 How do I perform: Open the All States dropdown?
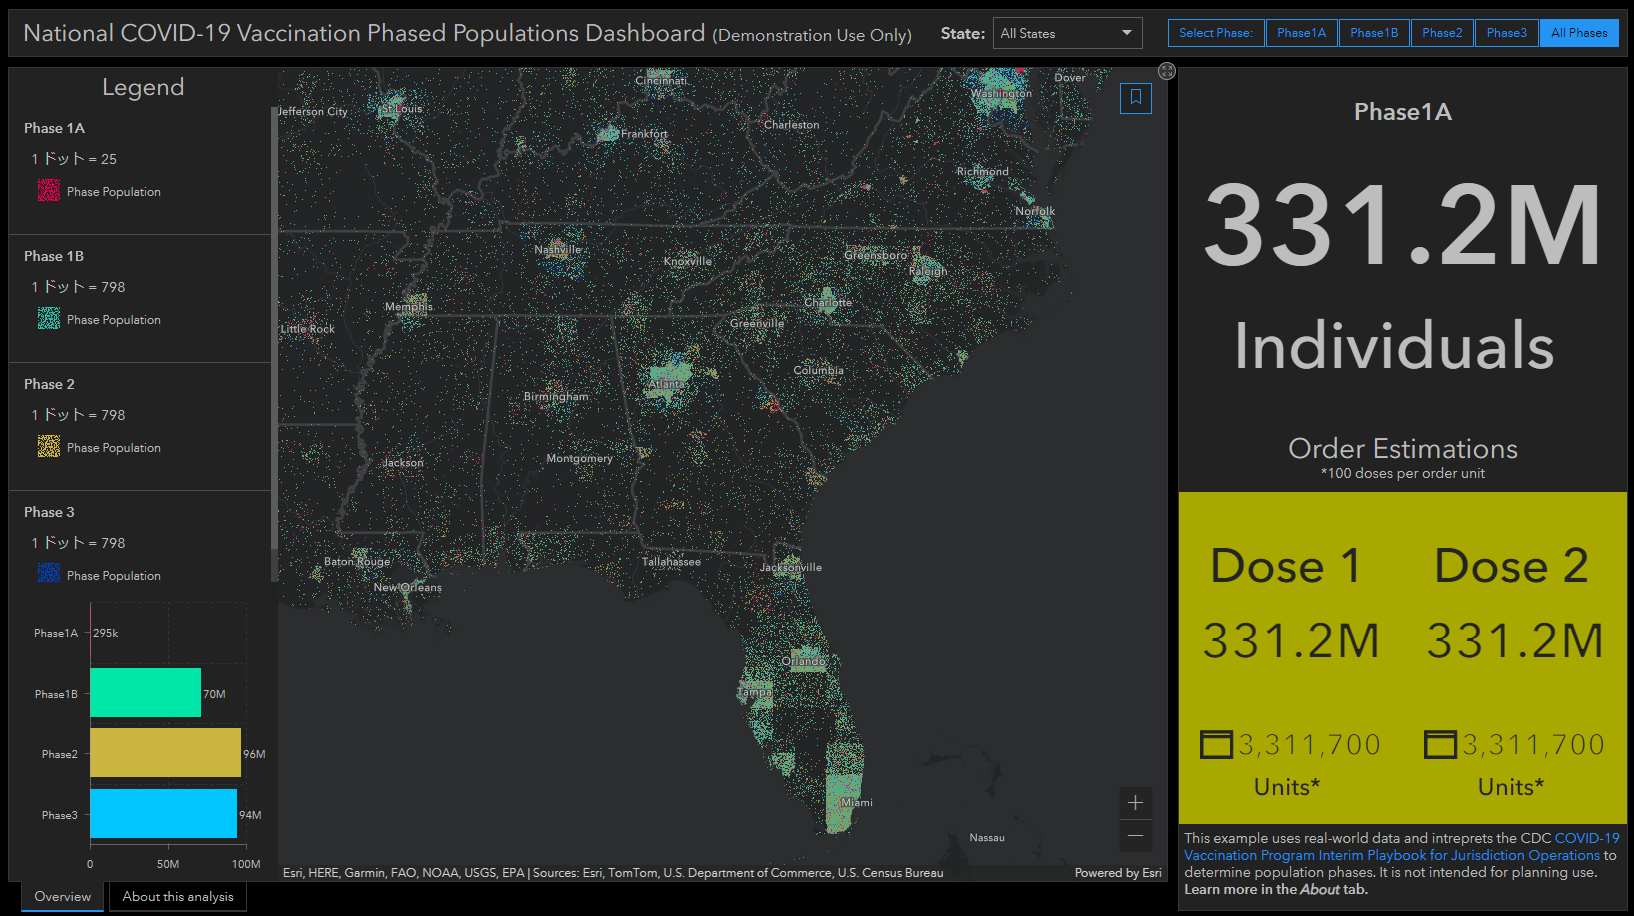tap(1067, 33)
